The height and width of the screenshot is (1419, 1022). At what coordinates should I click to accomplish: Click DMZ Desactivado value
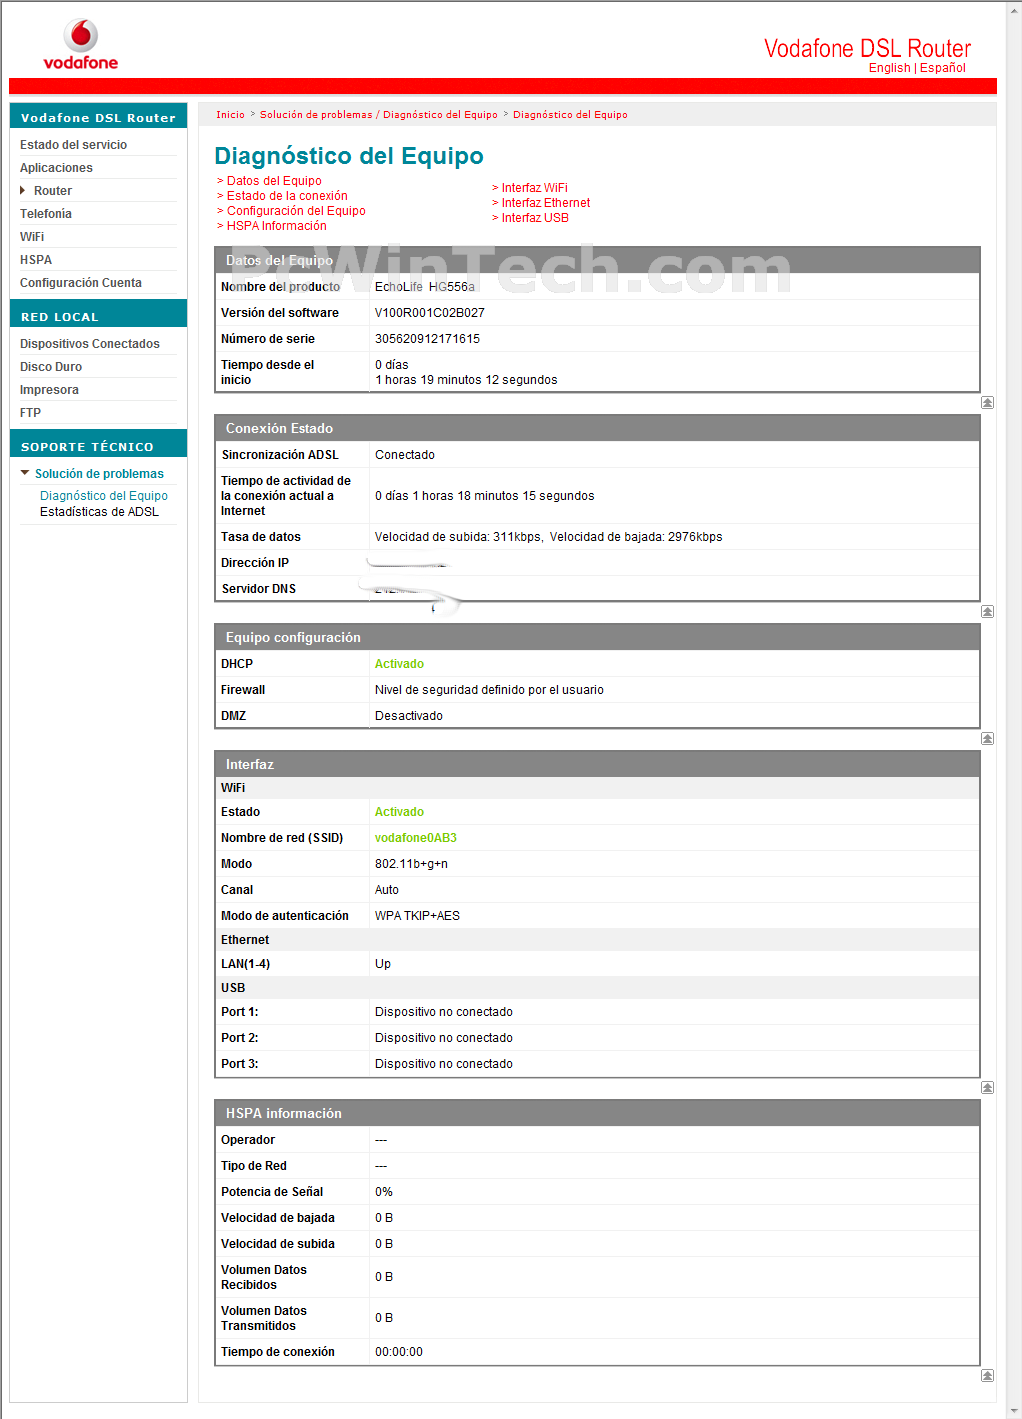tap(409, 716)
